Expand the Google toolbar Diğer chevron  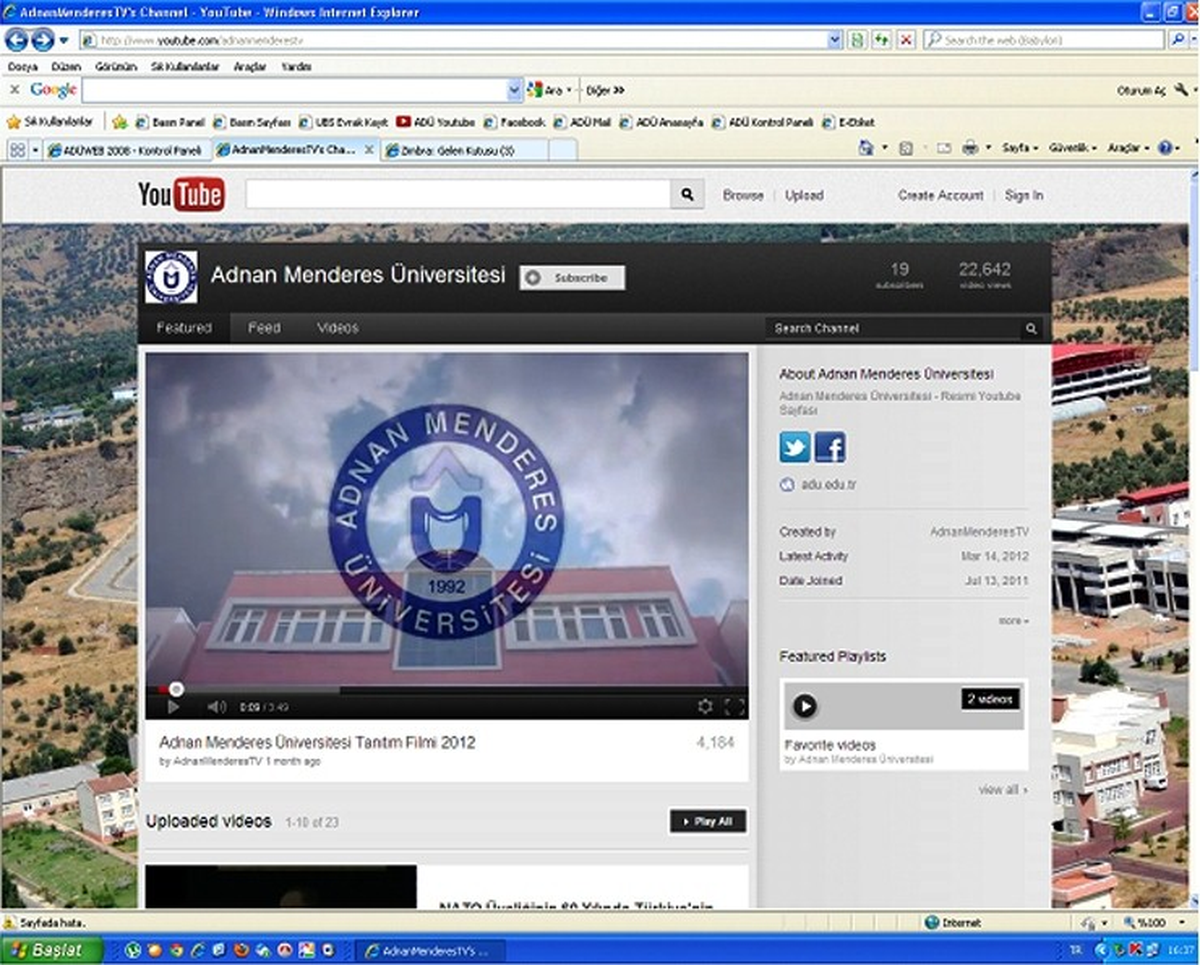coord(606,90)
